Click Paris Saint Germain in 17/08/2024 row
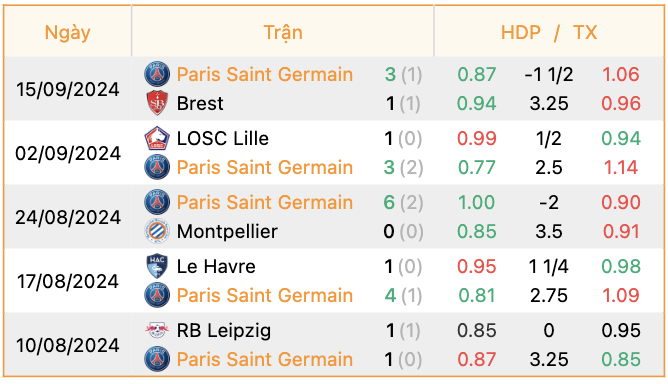 click(265, 295)
